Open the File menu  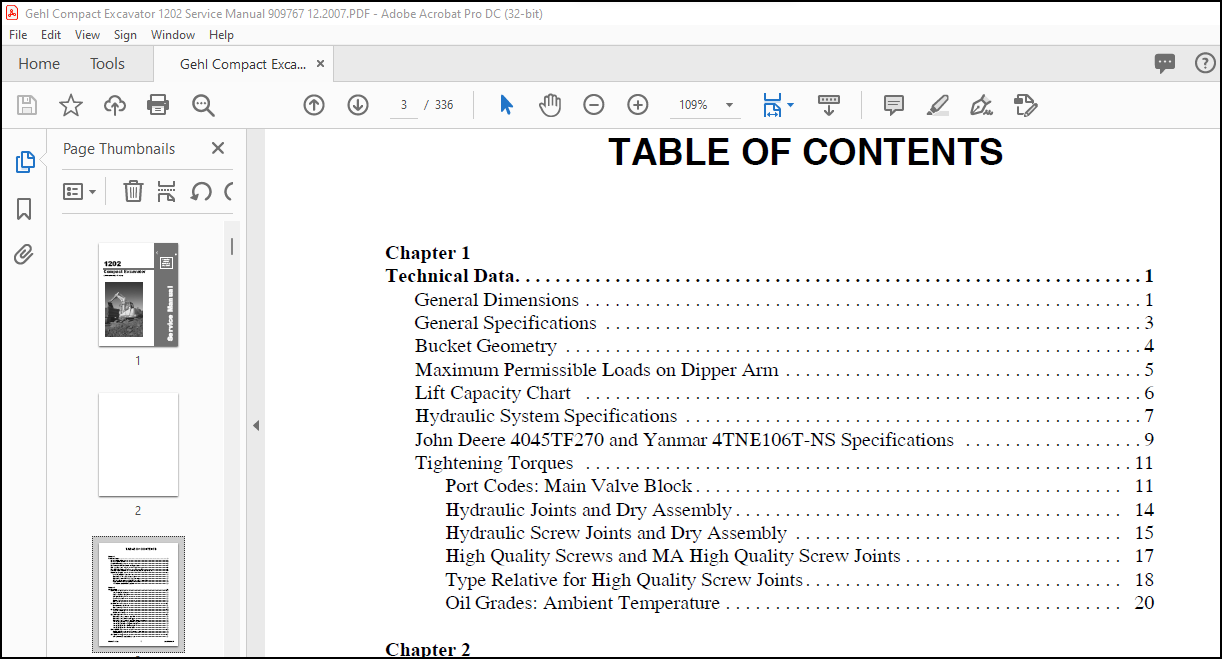click(x=18, y=35)
